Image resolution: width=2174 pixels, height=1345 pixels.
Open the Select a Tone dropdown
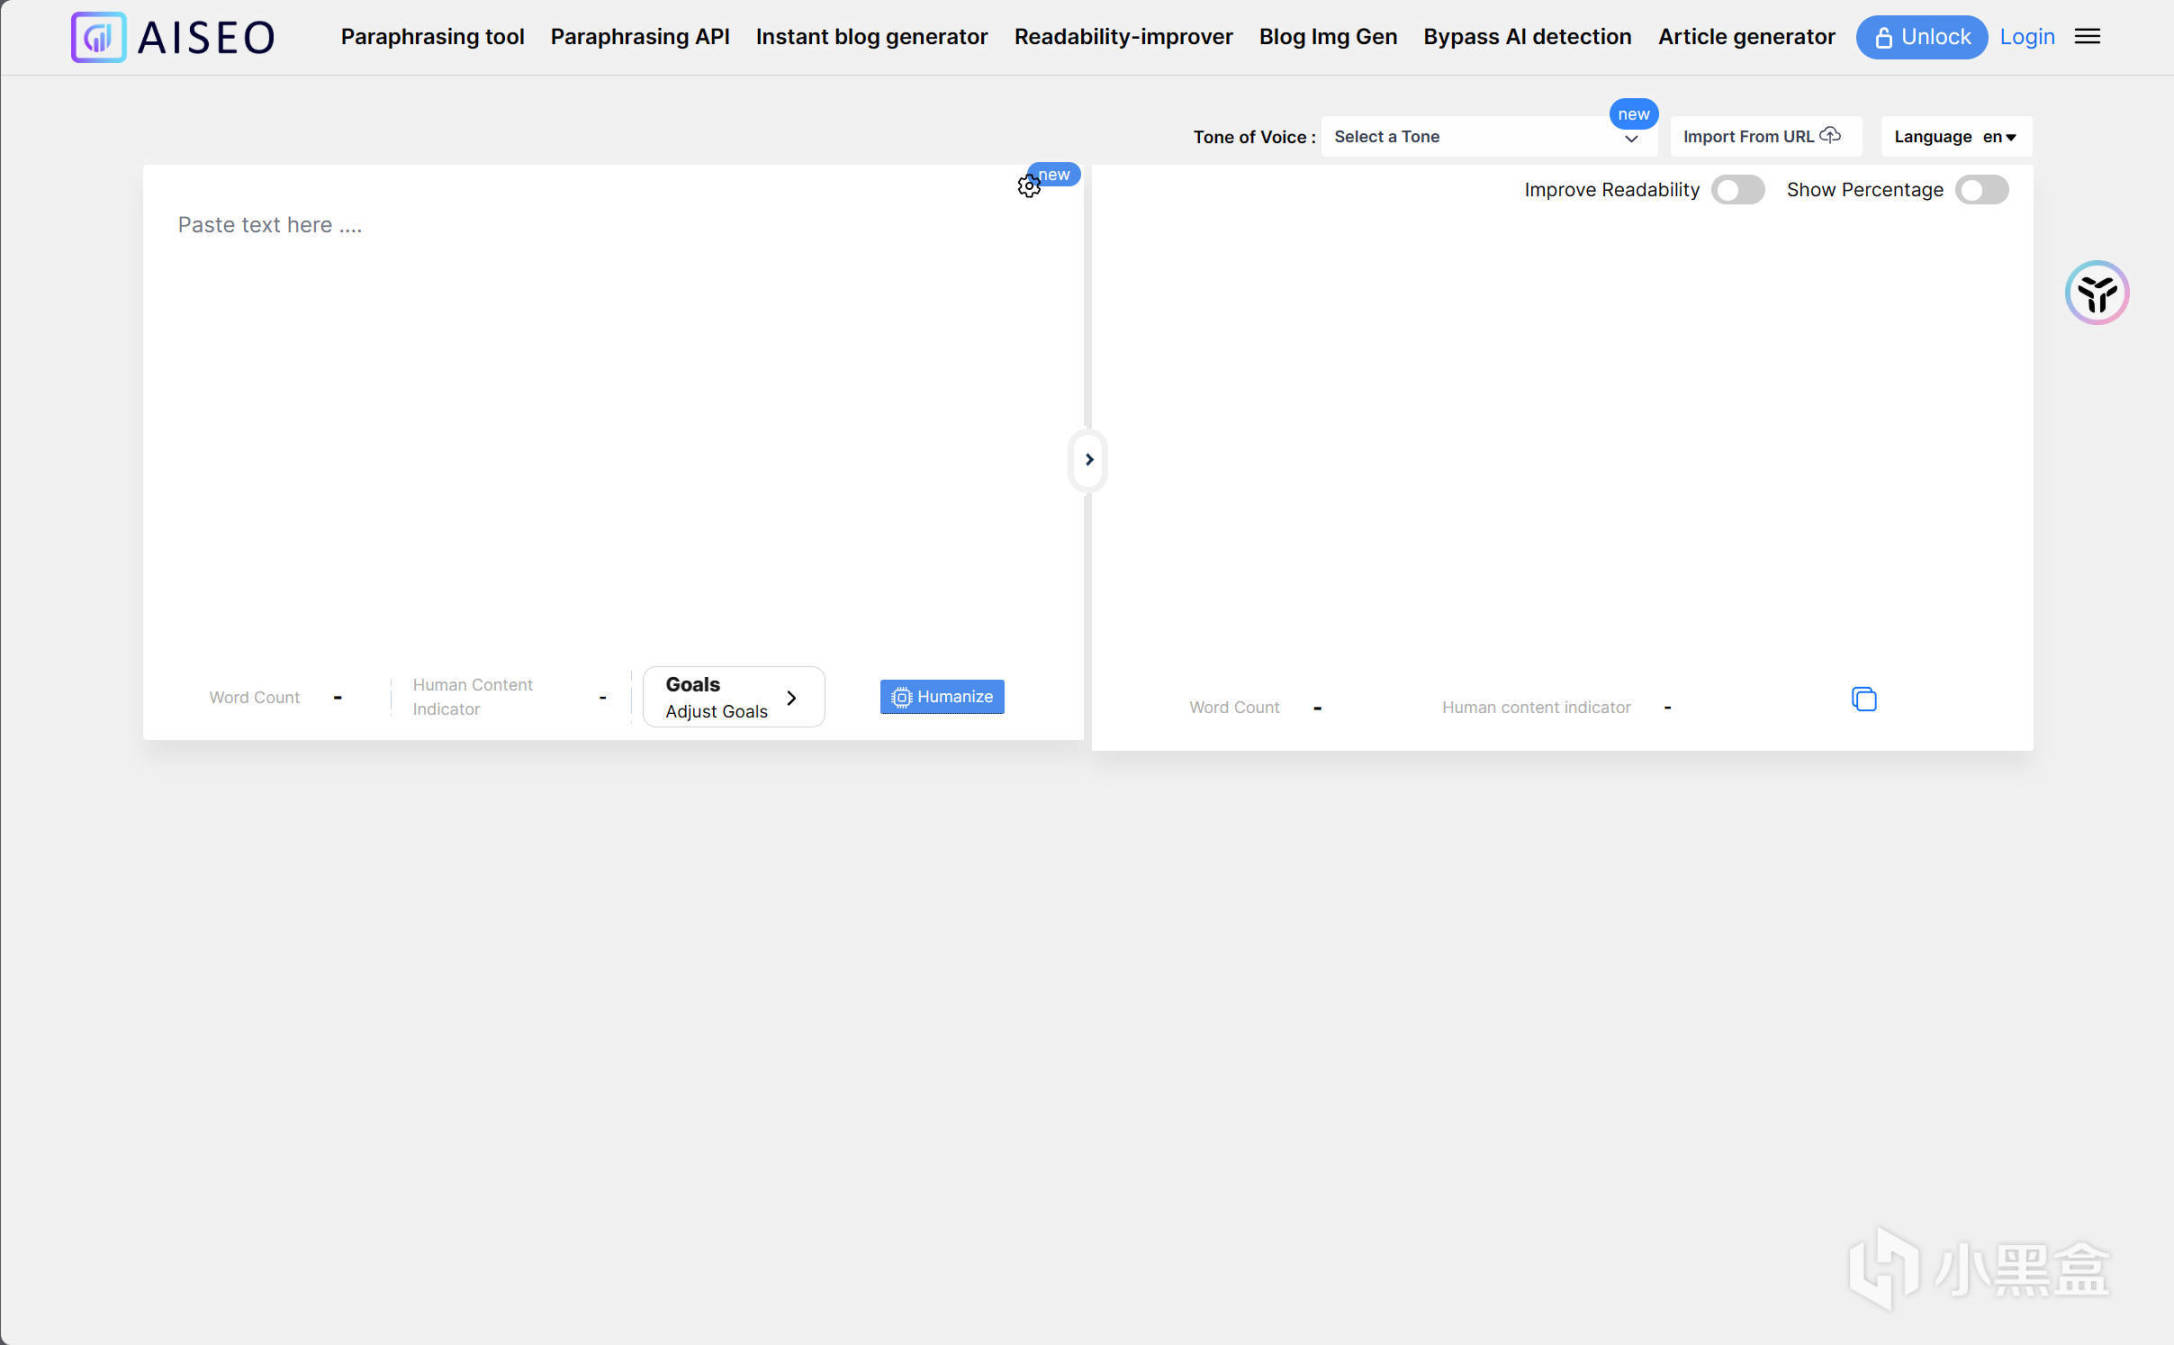click(x=1485, y=137)
